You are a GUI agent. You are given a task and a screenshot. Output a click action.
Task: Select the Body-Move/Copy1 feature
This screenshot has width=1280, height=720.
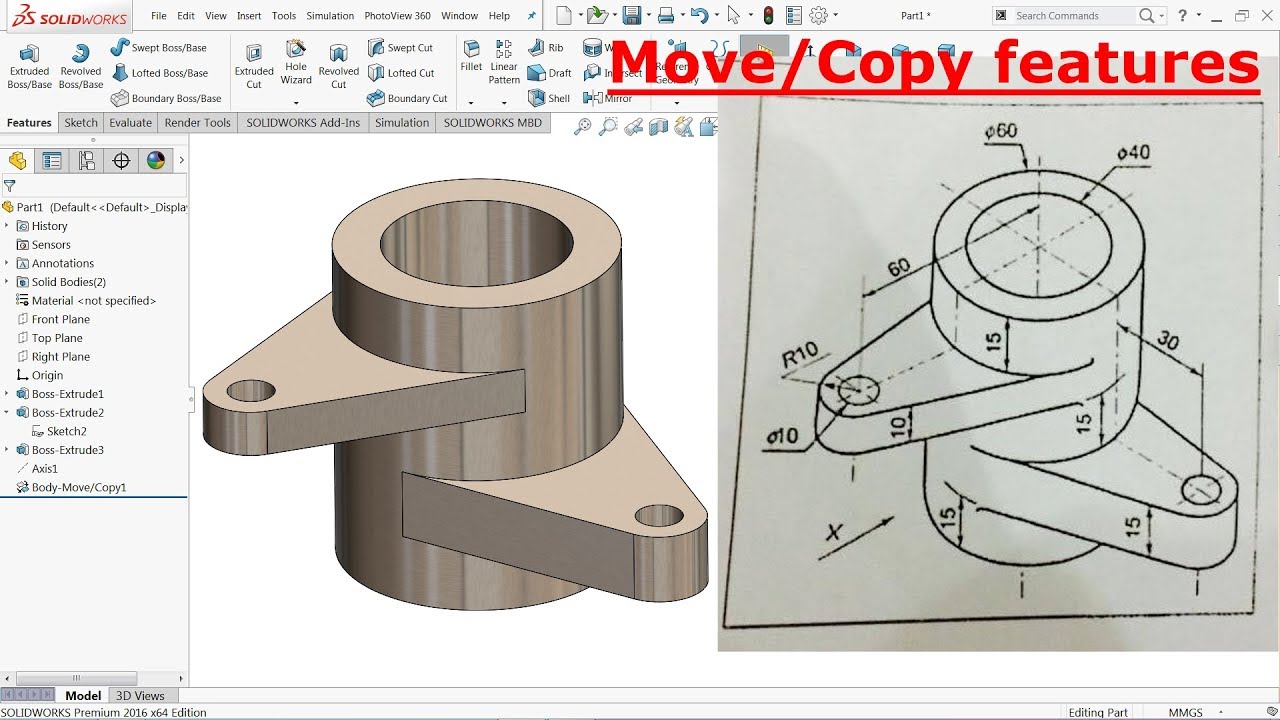pos(71,487)
